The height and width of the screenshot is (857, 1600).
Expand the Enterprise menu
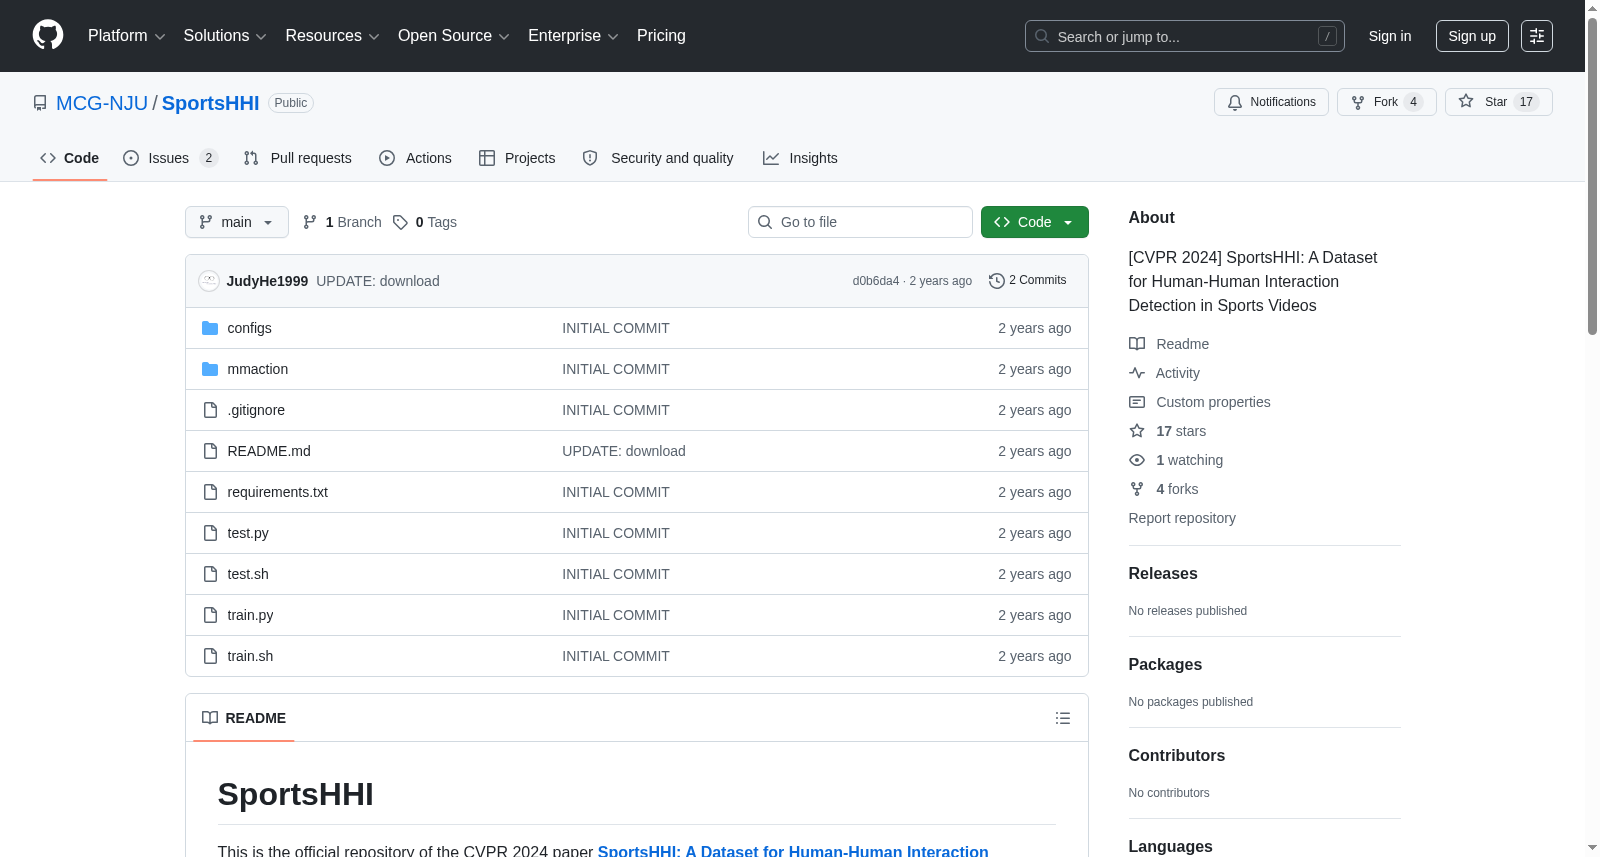tap(573, 36)
